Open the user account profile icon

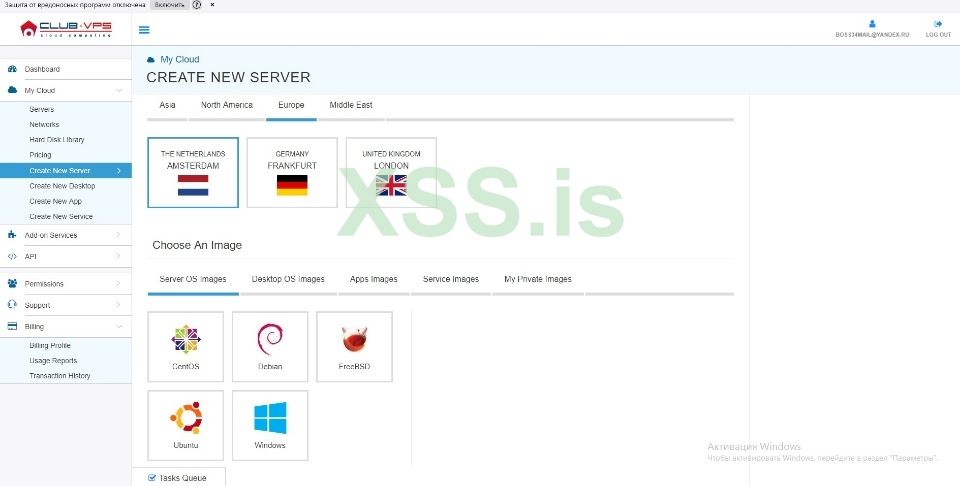(x=872, y=24)
